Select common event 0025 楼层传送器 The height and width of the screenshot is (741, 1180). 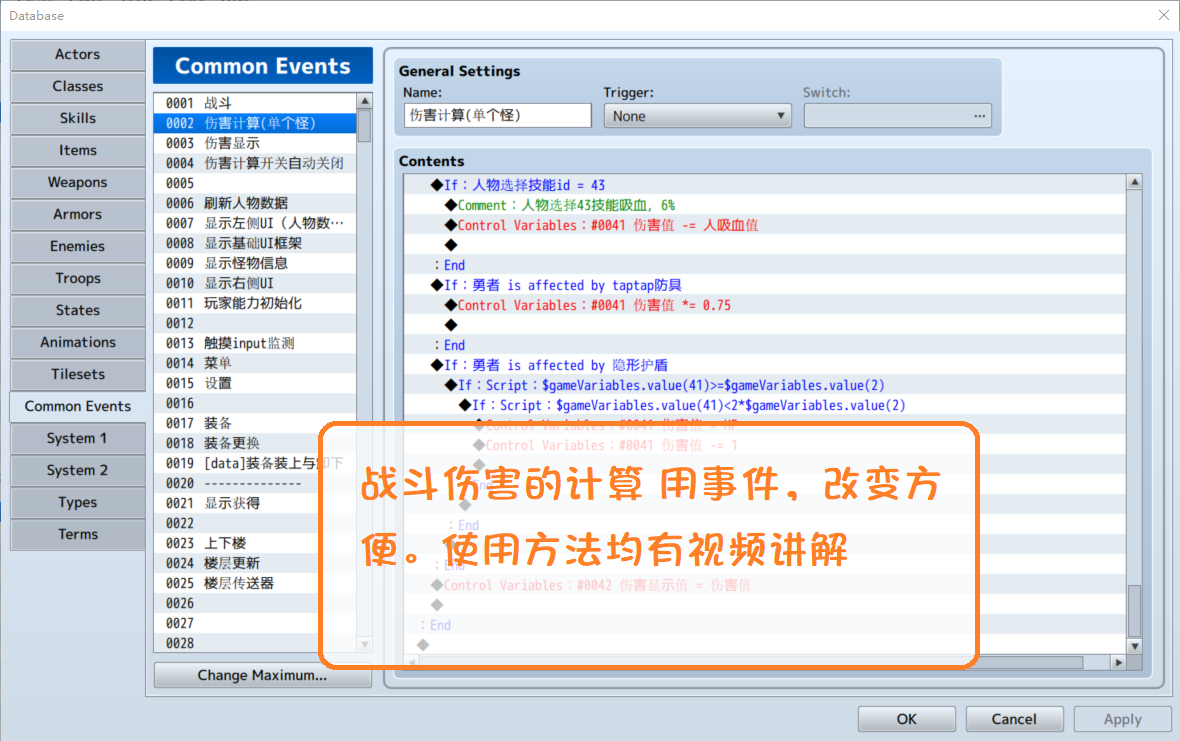click(255, 583)
